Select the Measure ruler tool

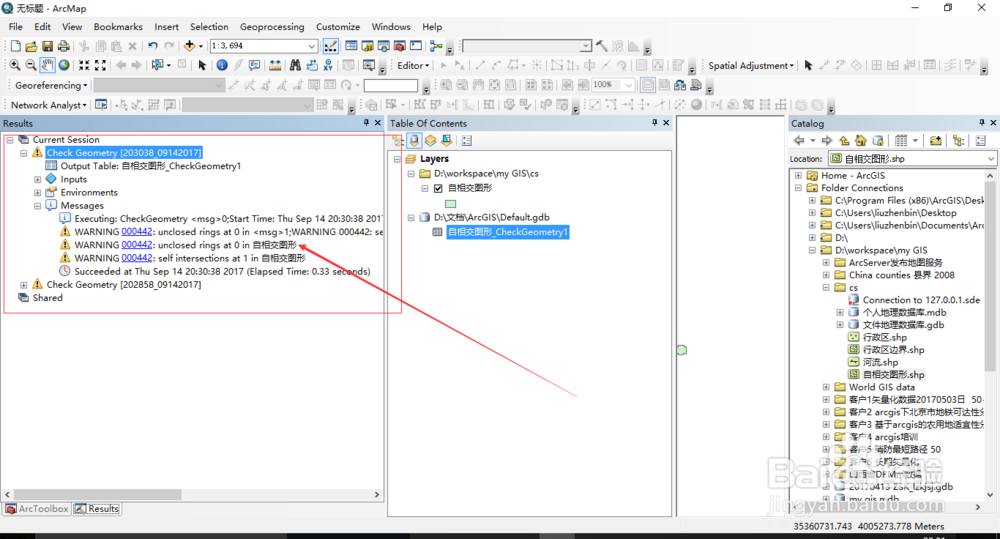tap(275, 65)
